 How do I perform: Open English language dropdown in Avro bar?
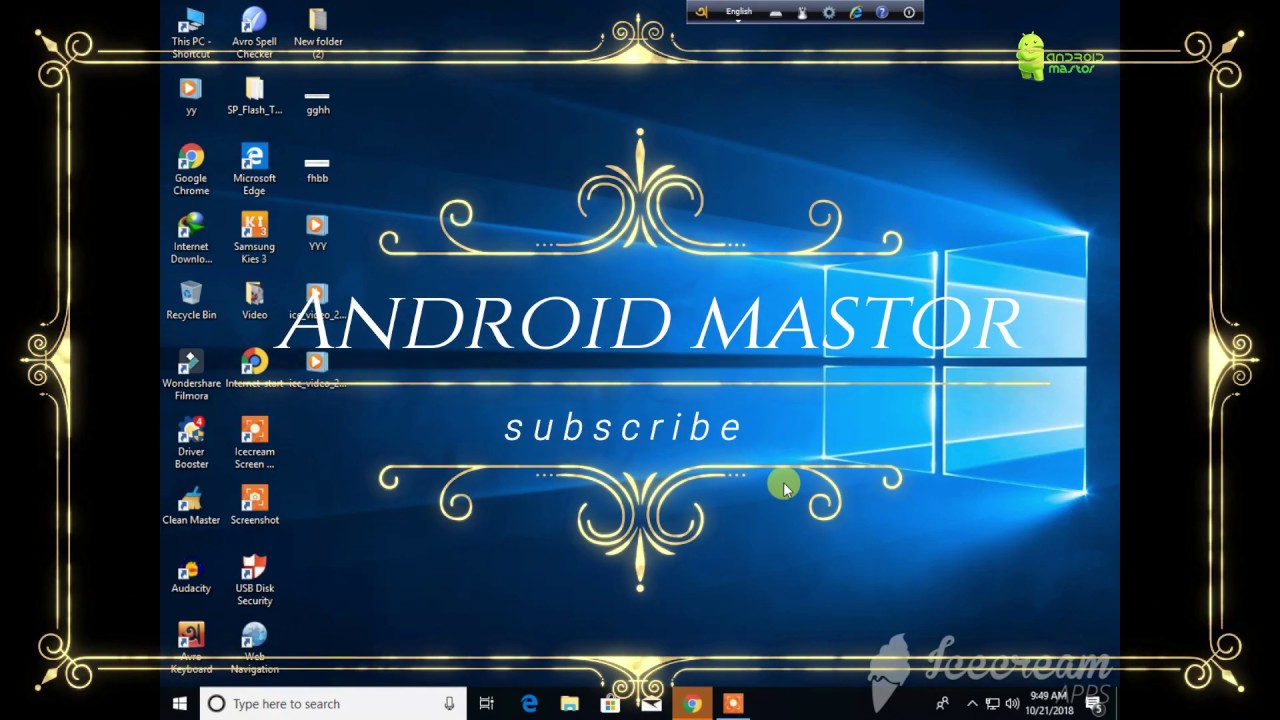coord(739,12)
